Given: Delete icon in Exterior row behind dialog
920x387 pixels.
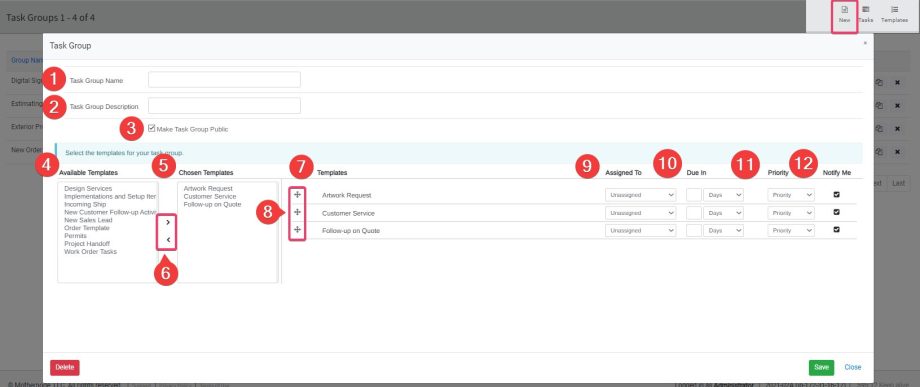Looking at the screenshot, I should point(897,128).
